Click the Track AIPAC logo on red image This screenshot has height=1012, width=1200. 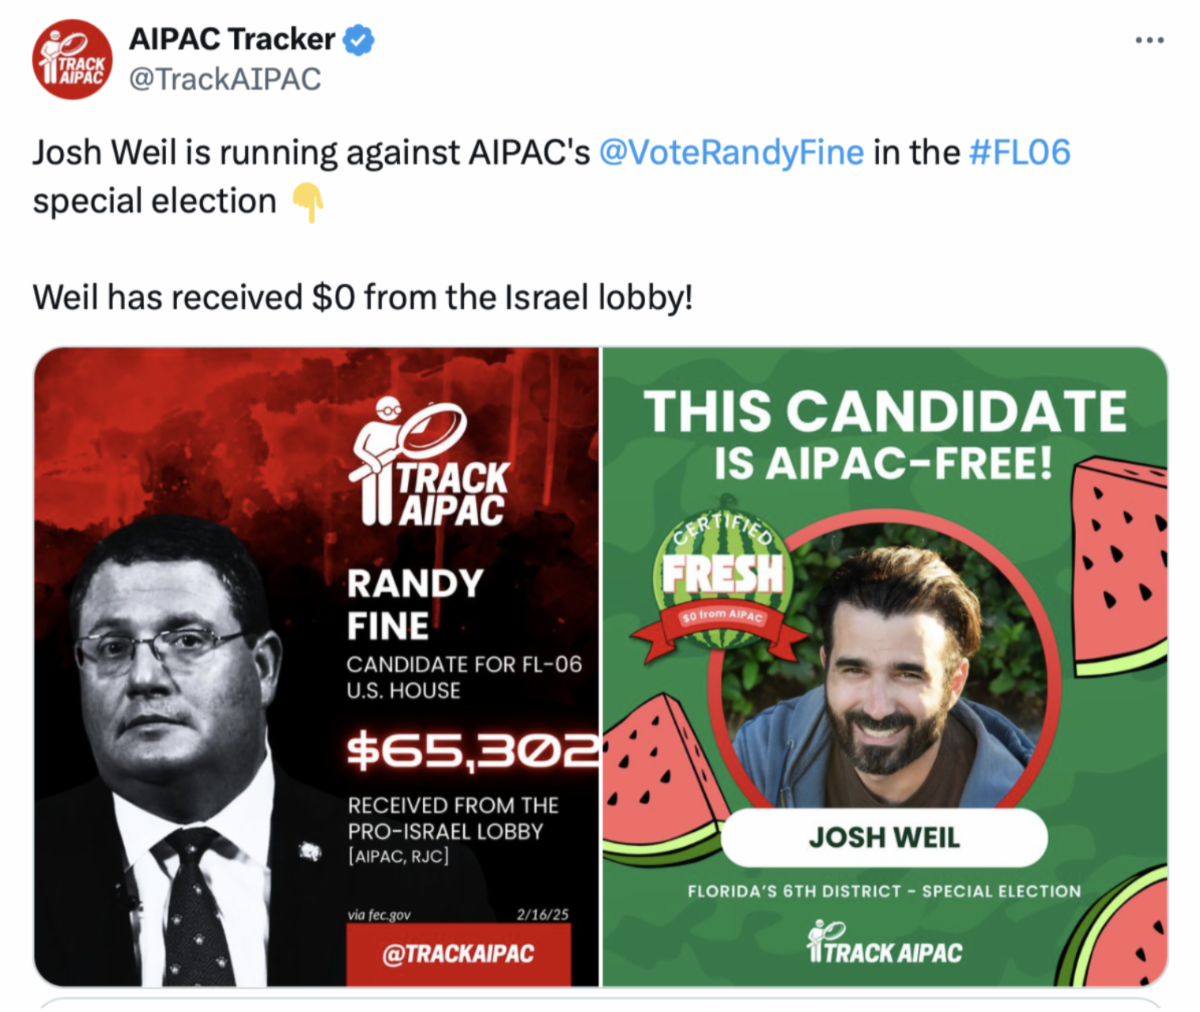tap(431, 462)
